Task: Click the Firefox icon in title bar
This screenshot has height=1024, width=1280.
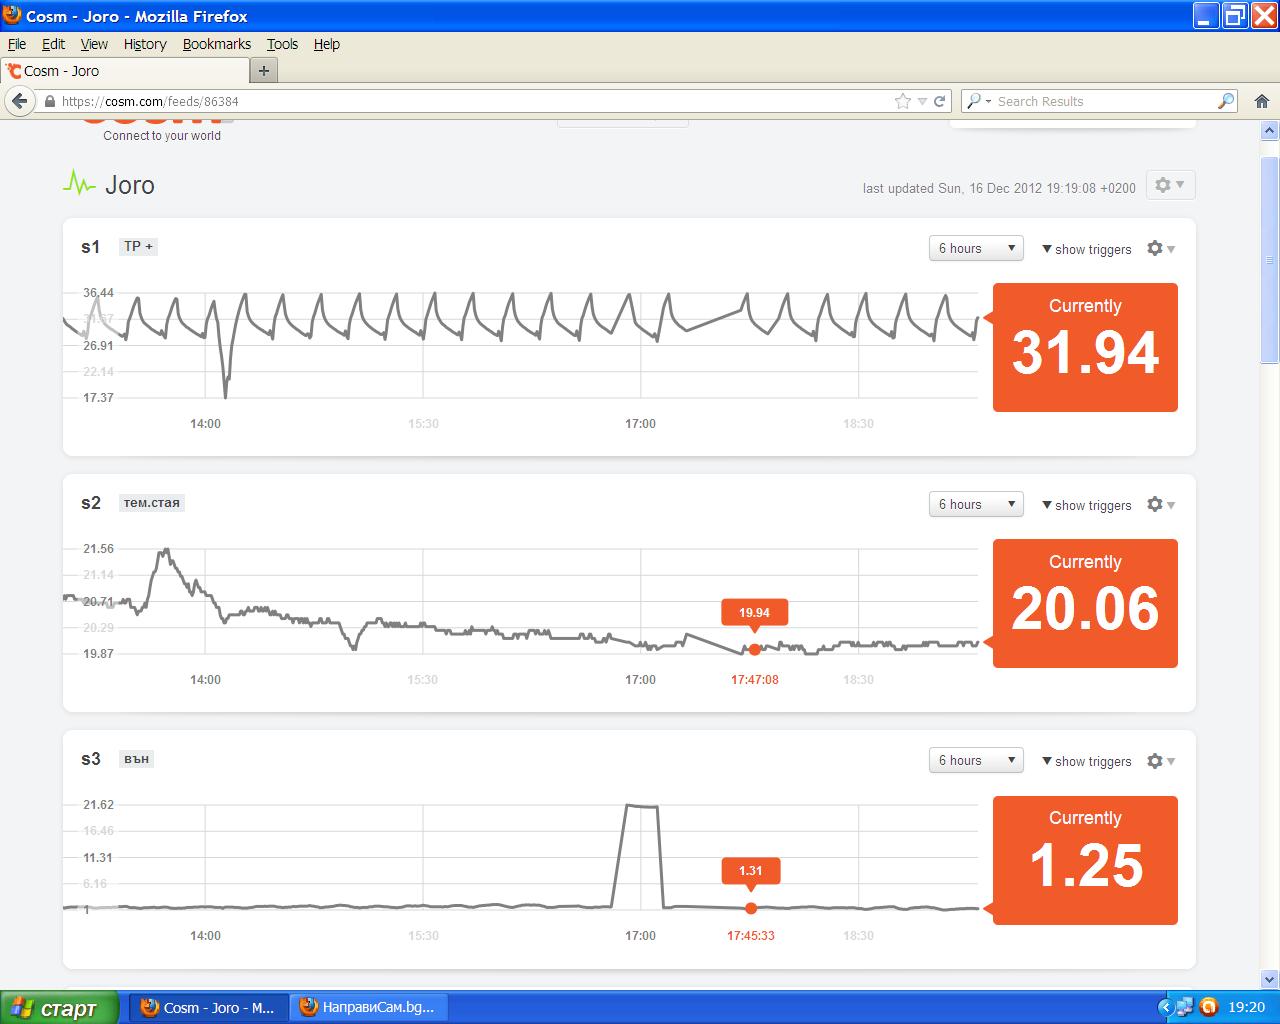Action: pos(12,16)
